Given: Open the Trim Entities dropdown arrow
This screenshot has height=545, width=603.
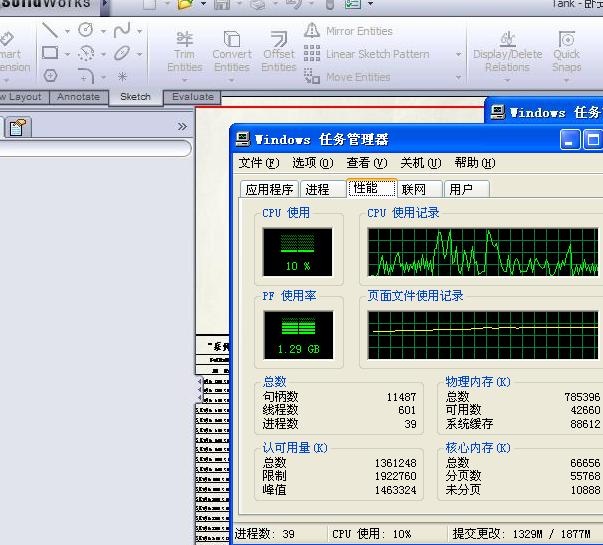Looking at the screenshot, I should [185, 80].
